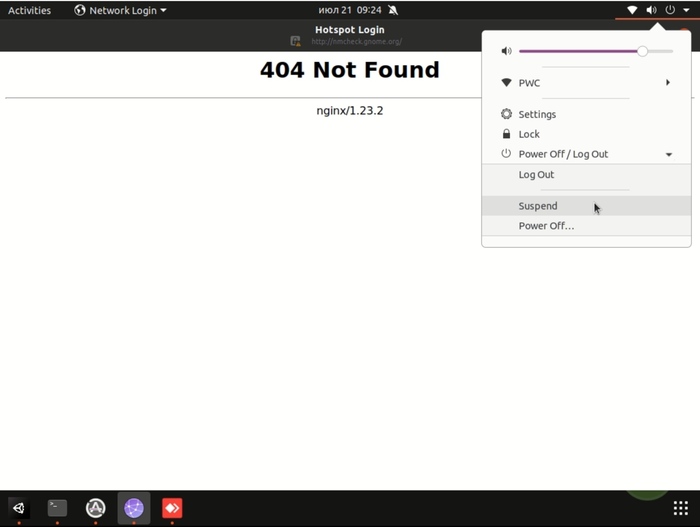Choose Log Out
Image resolution: width=700 pixels, height=527 pixels.
586,175
